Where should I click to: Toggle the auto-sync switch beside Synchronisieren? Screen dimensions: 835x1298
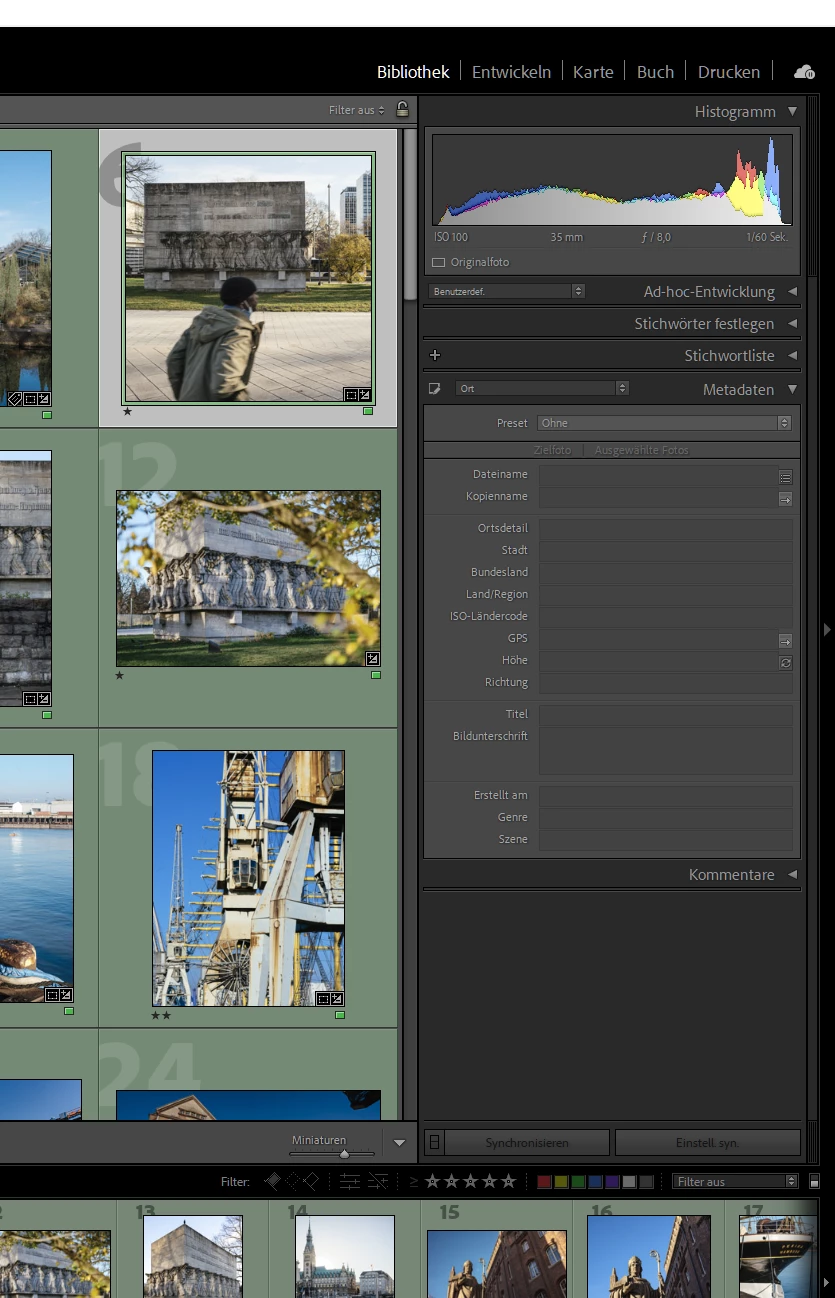(433, 1142)
